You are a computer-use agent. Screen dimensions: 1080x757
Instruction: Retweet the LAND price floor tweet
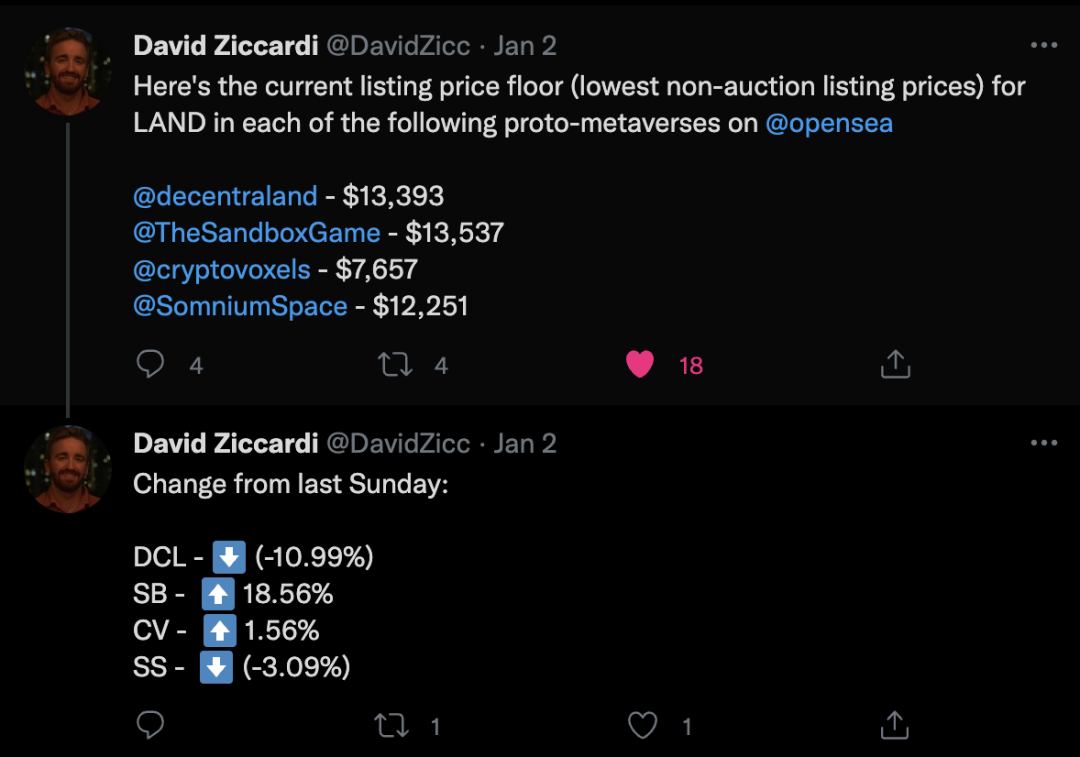396,365
